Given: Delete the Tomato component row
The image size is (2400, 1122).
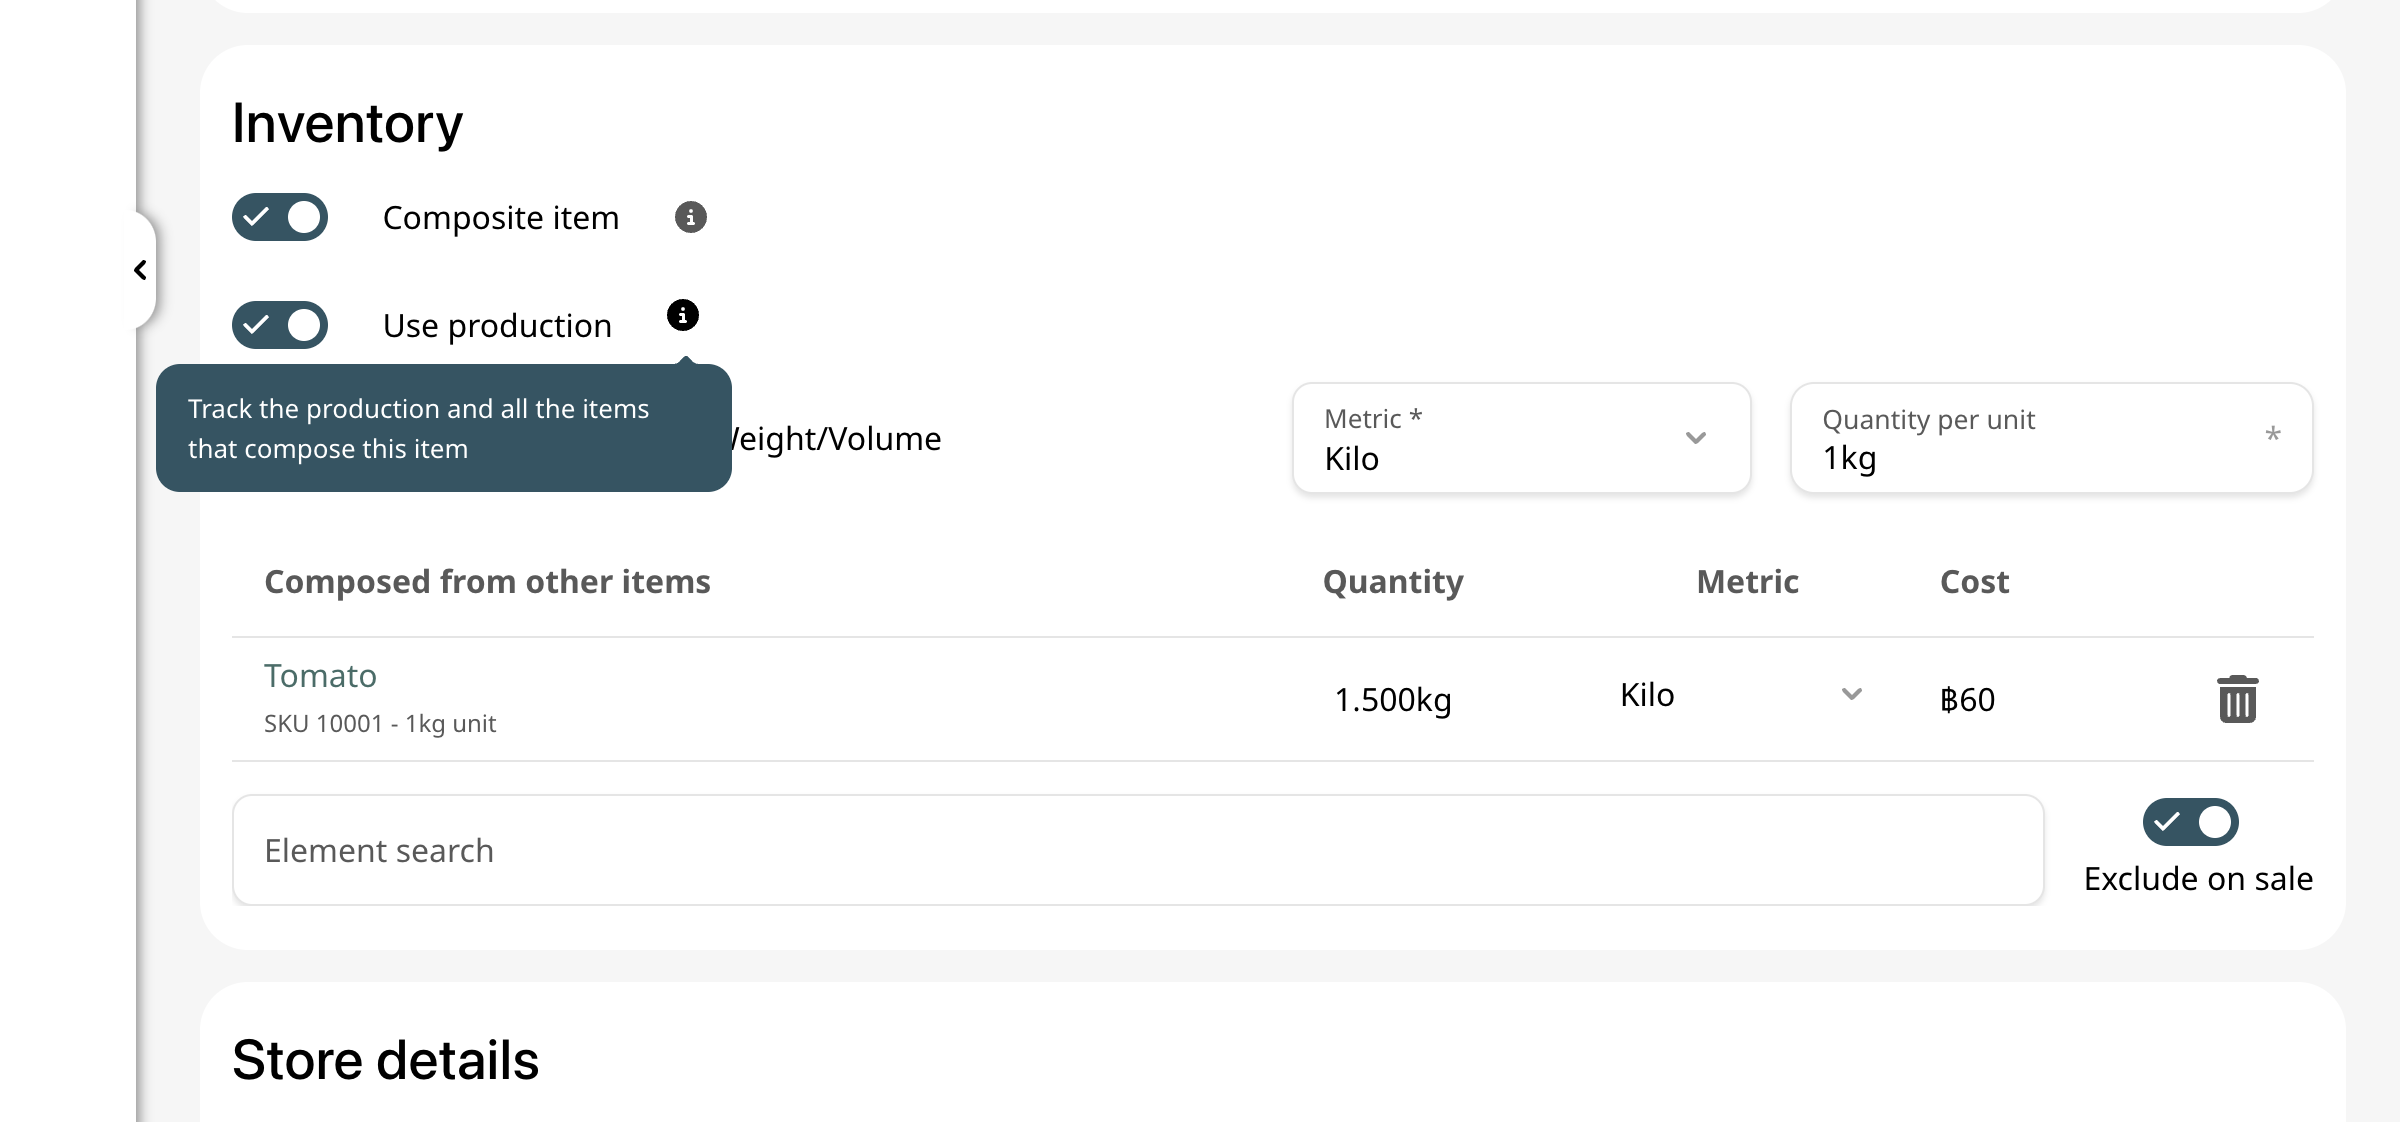Looking at the screenshot, I should 2237,699.
